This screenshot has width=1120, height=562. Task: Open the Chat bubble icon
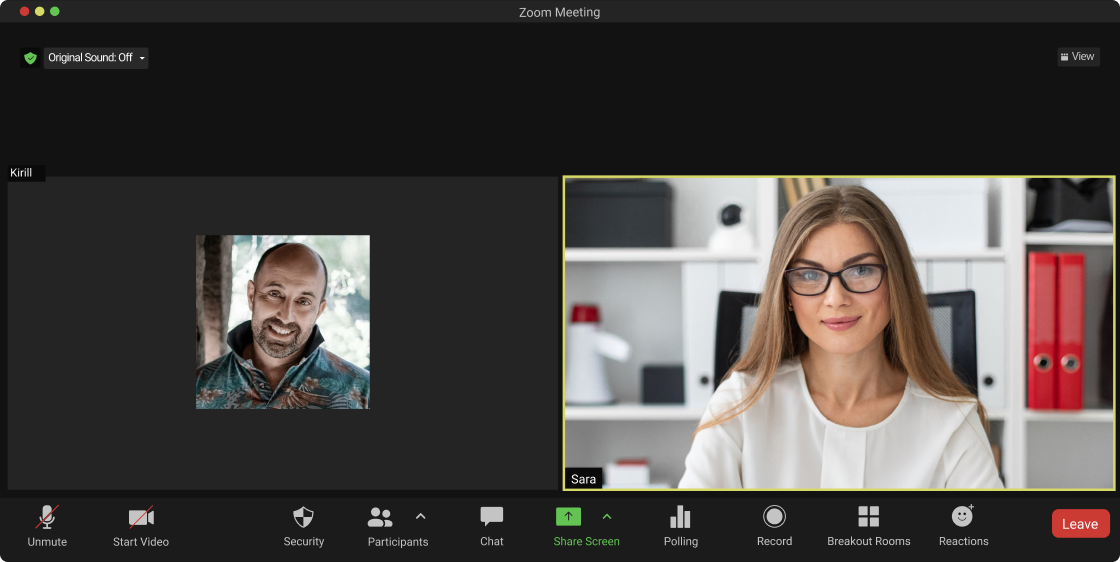tap(491, 518)
